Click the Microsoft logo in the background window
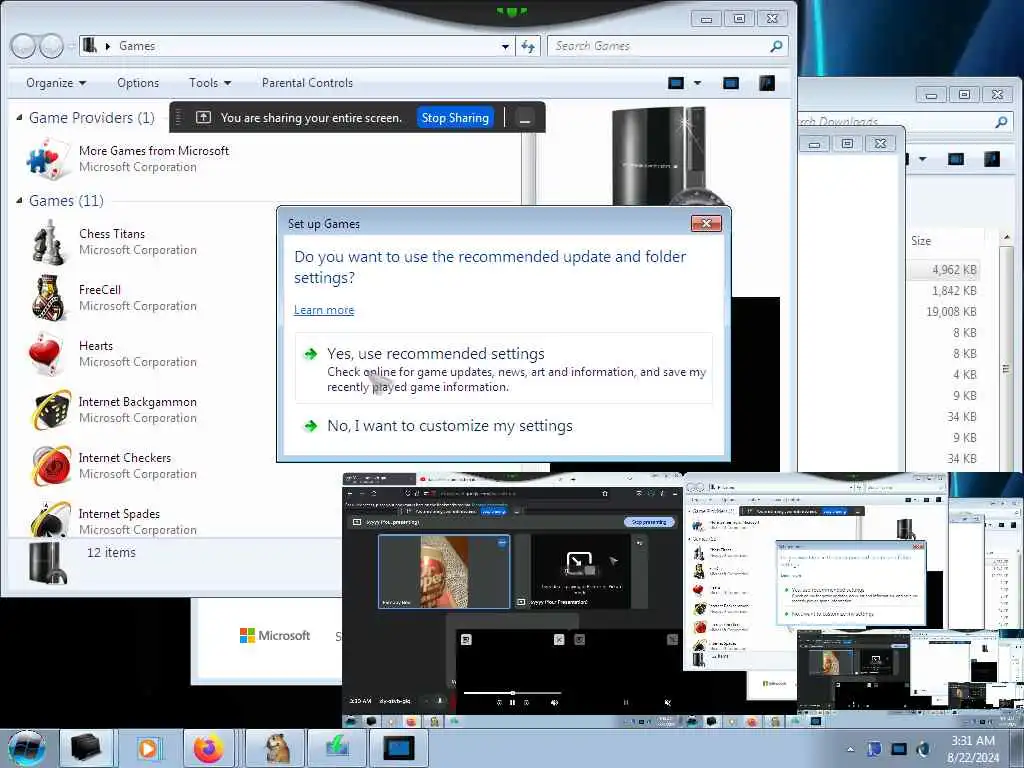Image resolution: width=1024 pixels, height=768 pixels. coord(275,635)
